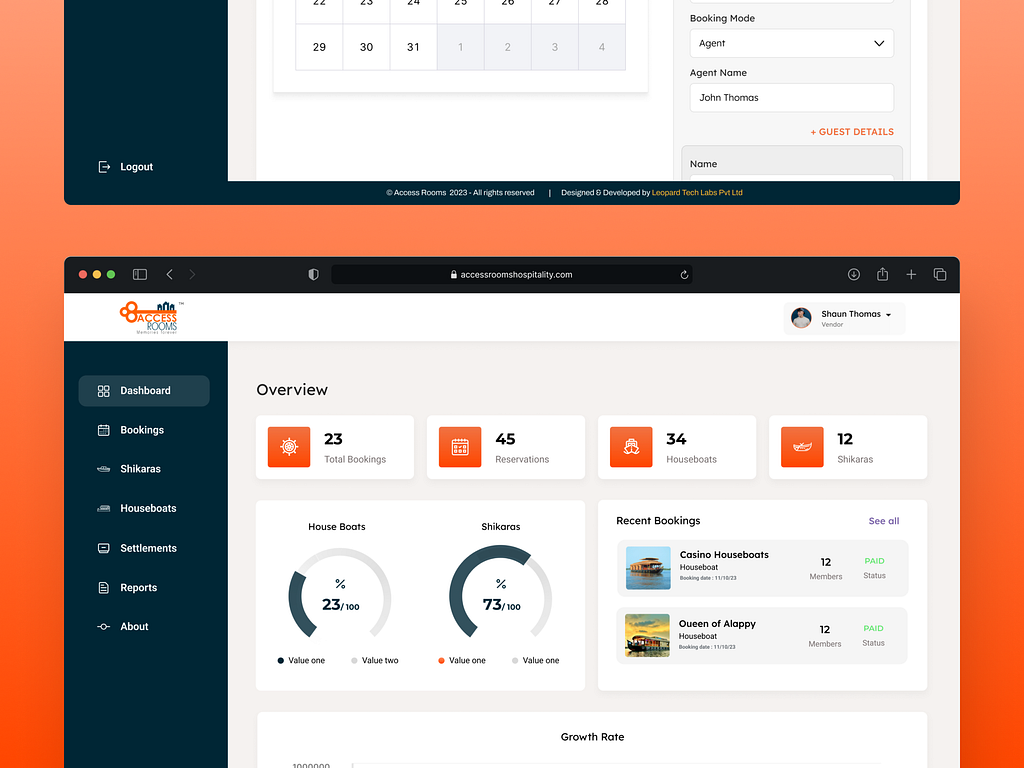Click the About icon in sidebar
The height and width of the screenshot is (768, 1024).
(x=104, y=627)
